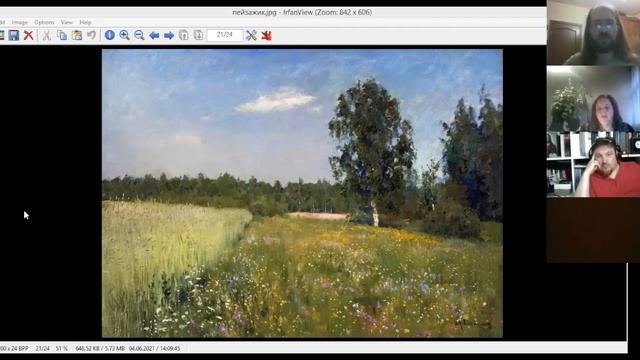Click the landscape painting in the viewer
The image size is (640, 360).
tap(302, 193)
